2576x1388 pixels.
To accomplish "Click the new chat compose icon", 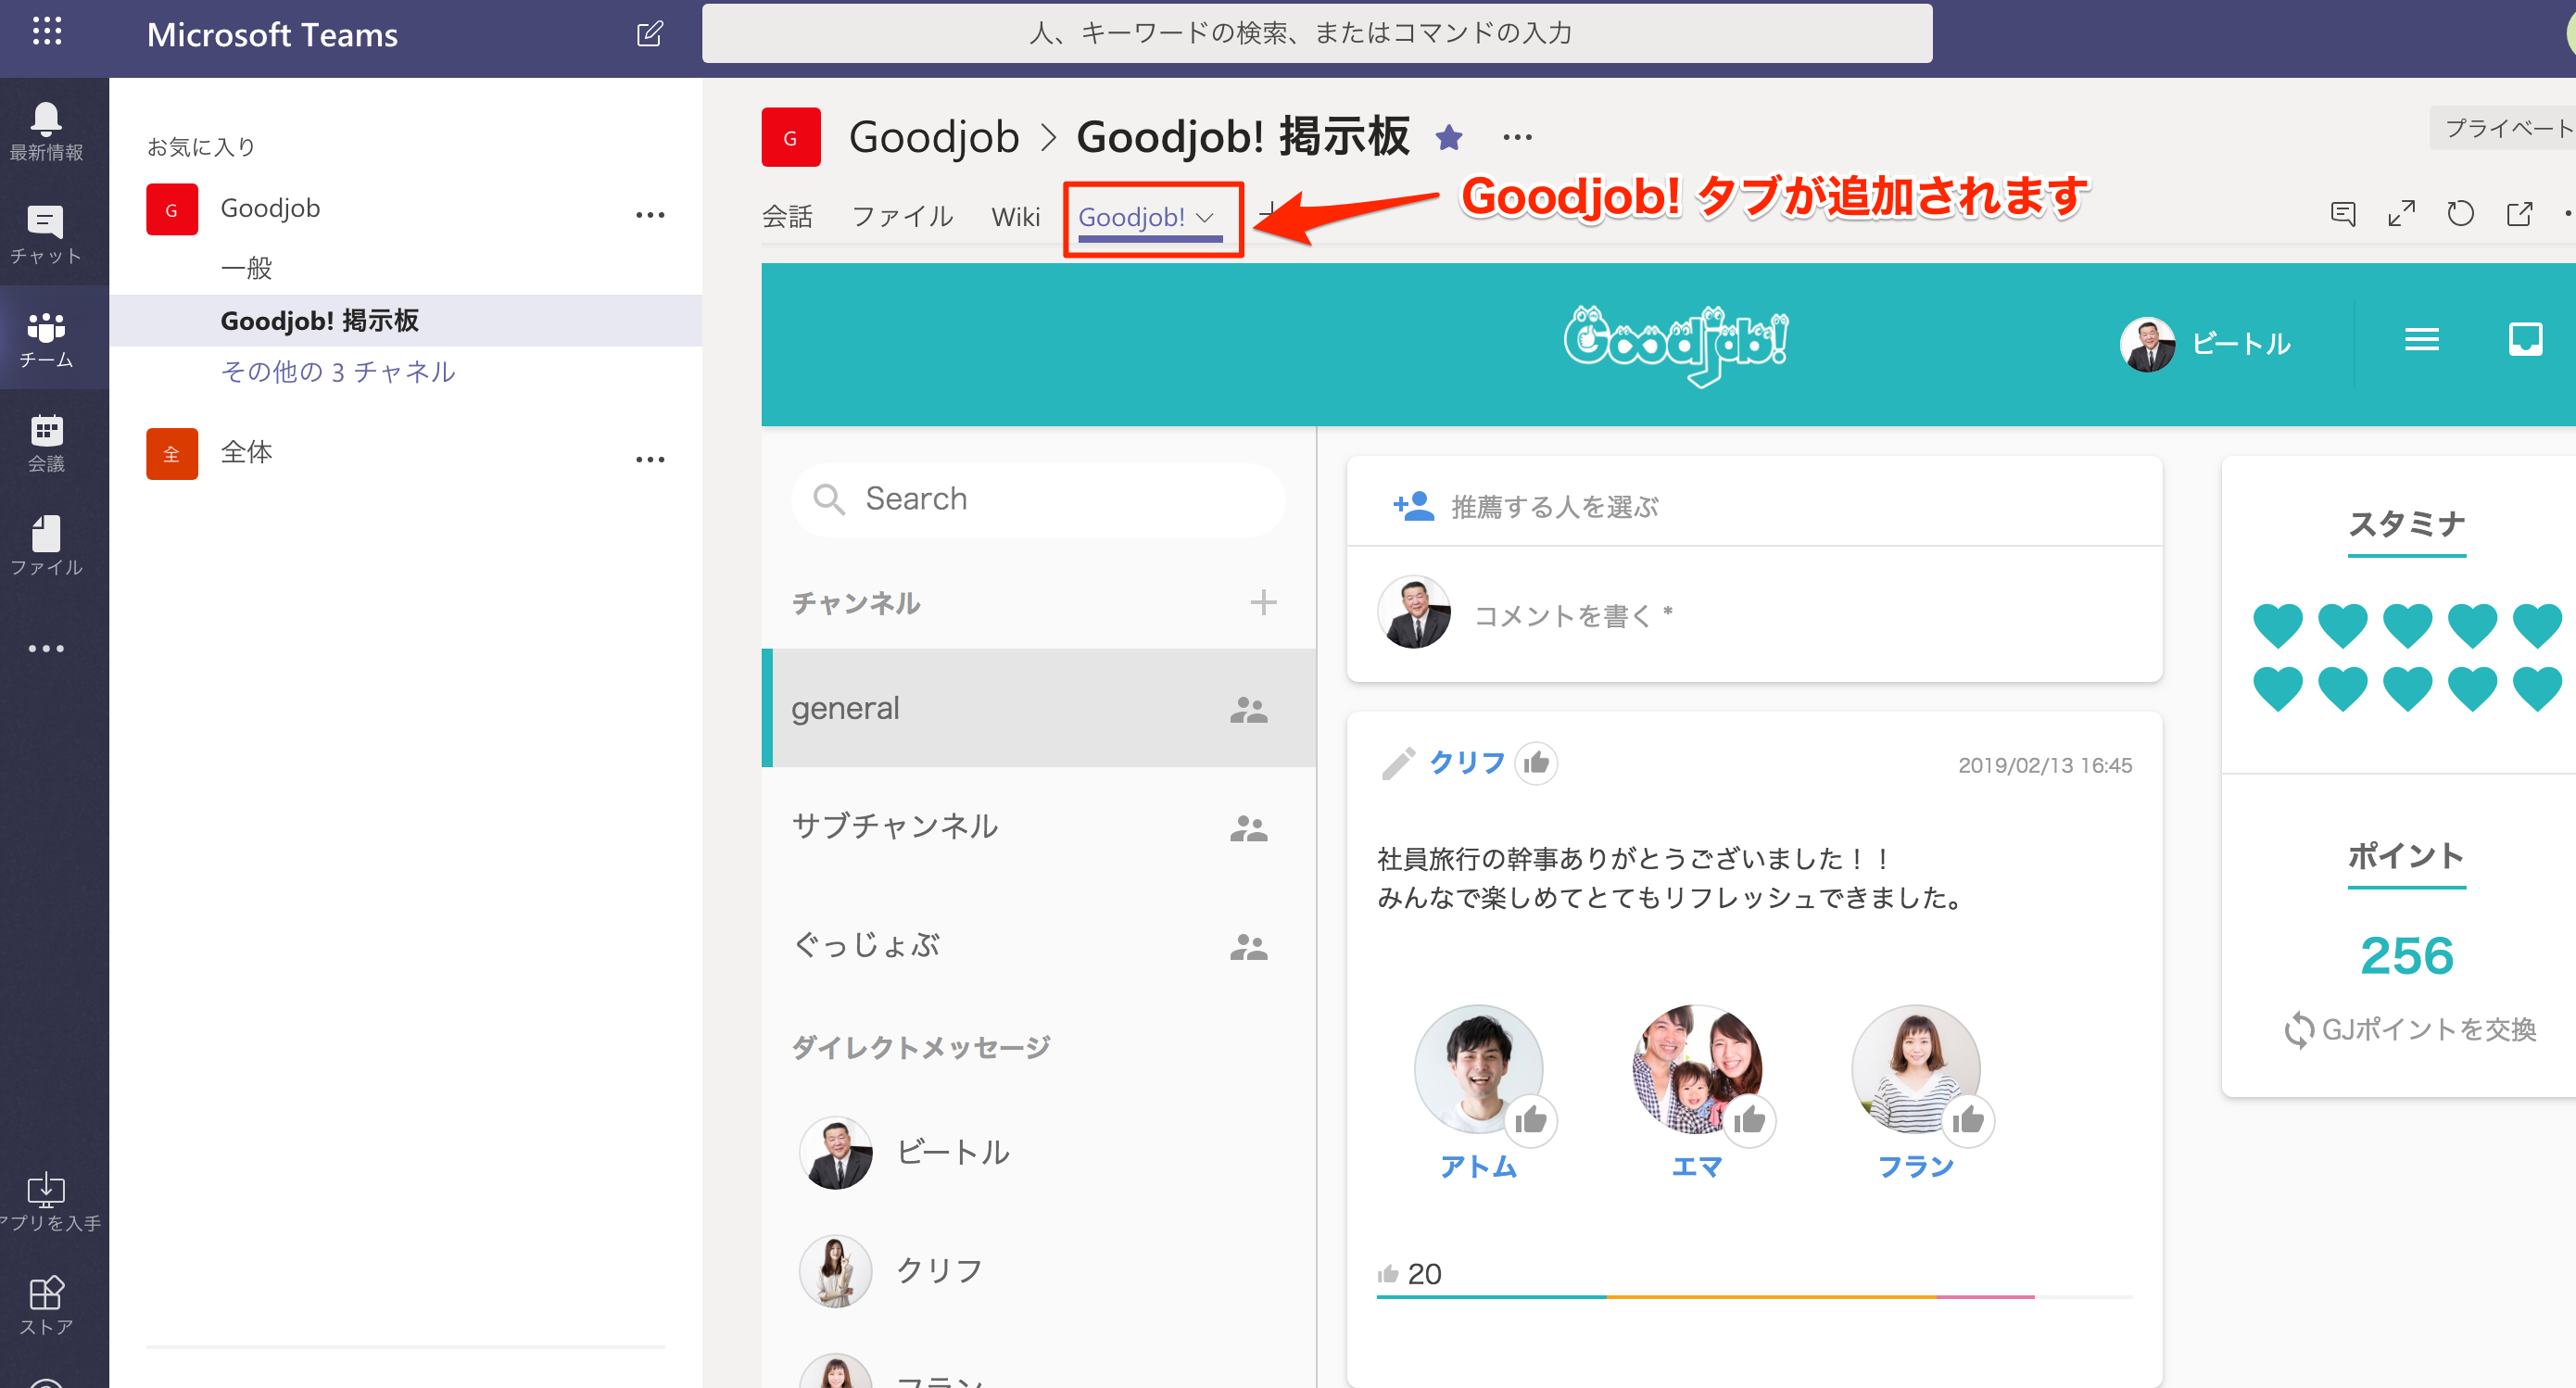I will (x=649, y=34).
